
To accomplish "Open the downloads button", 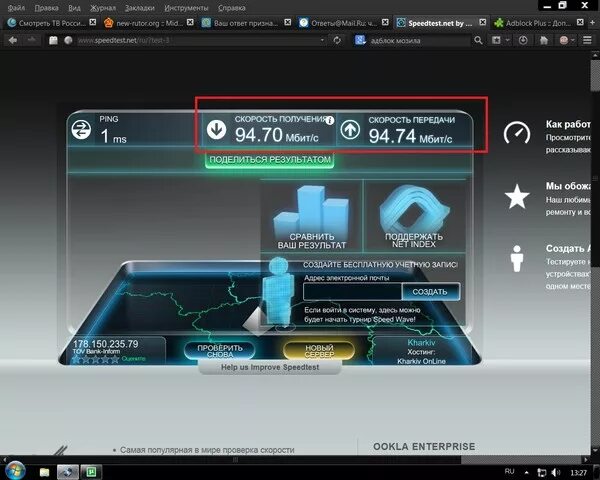I will (523, 40).
